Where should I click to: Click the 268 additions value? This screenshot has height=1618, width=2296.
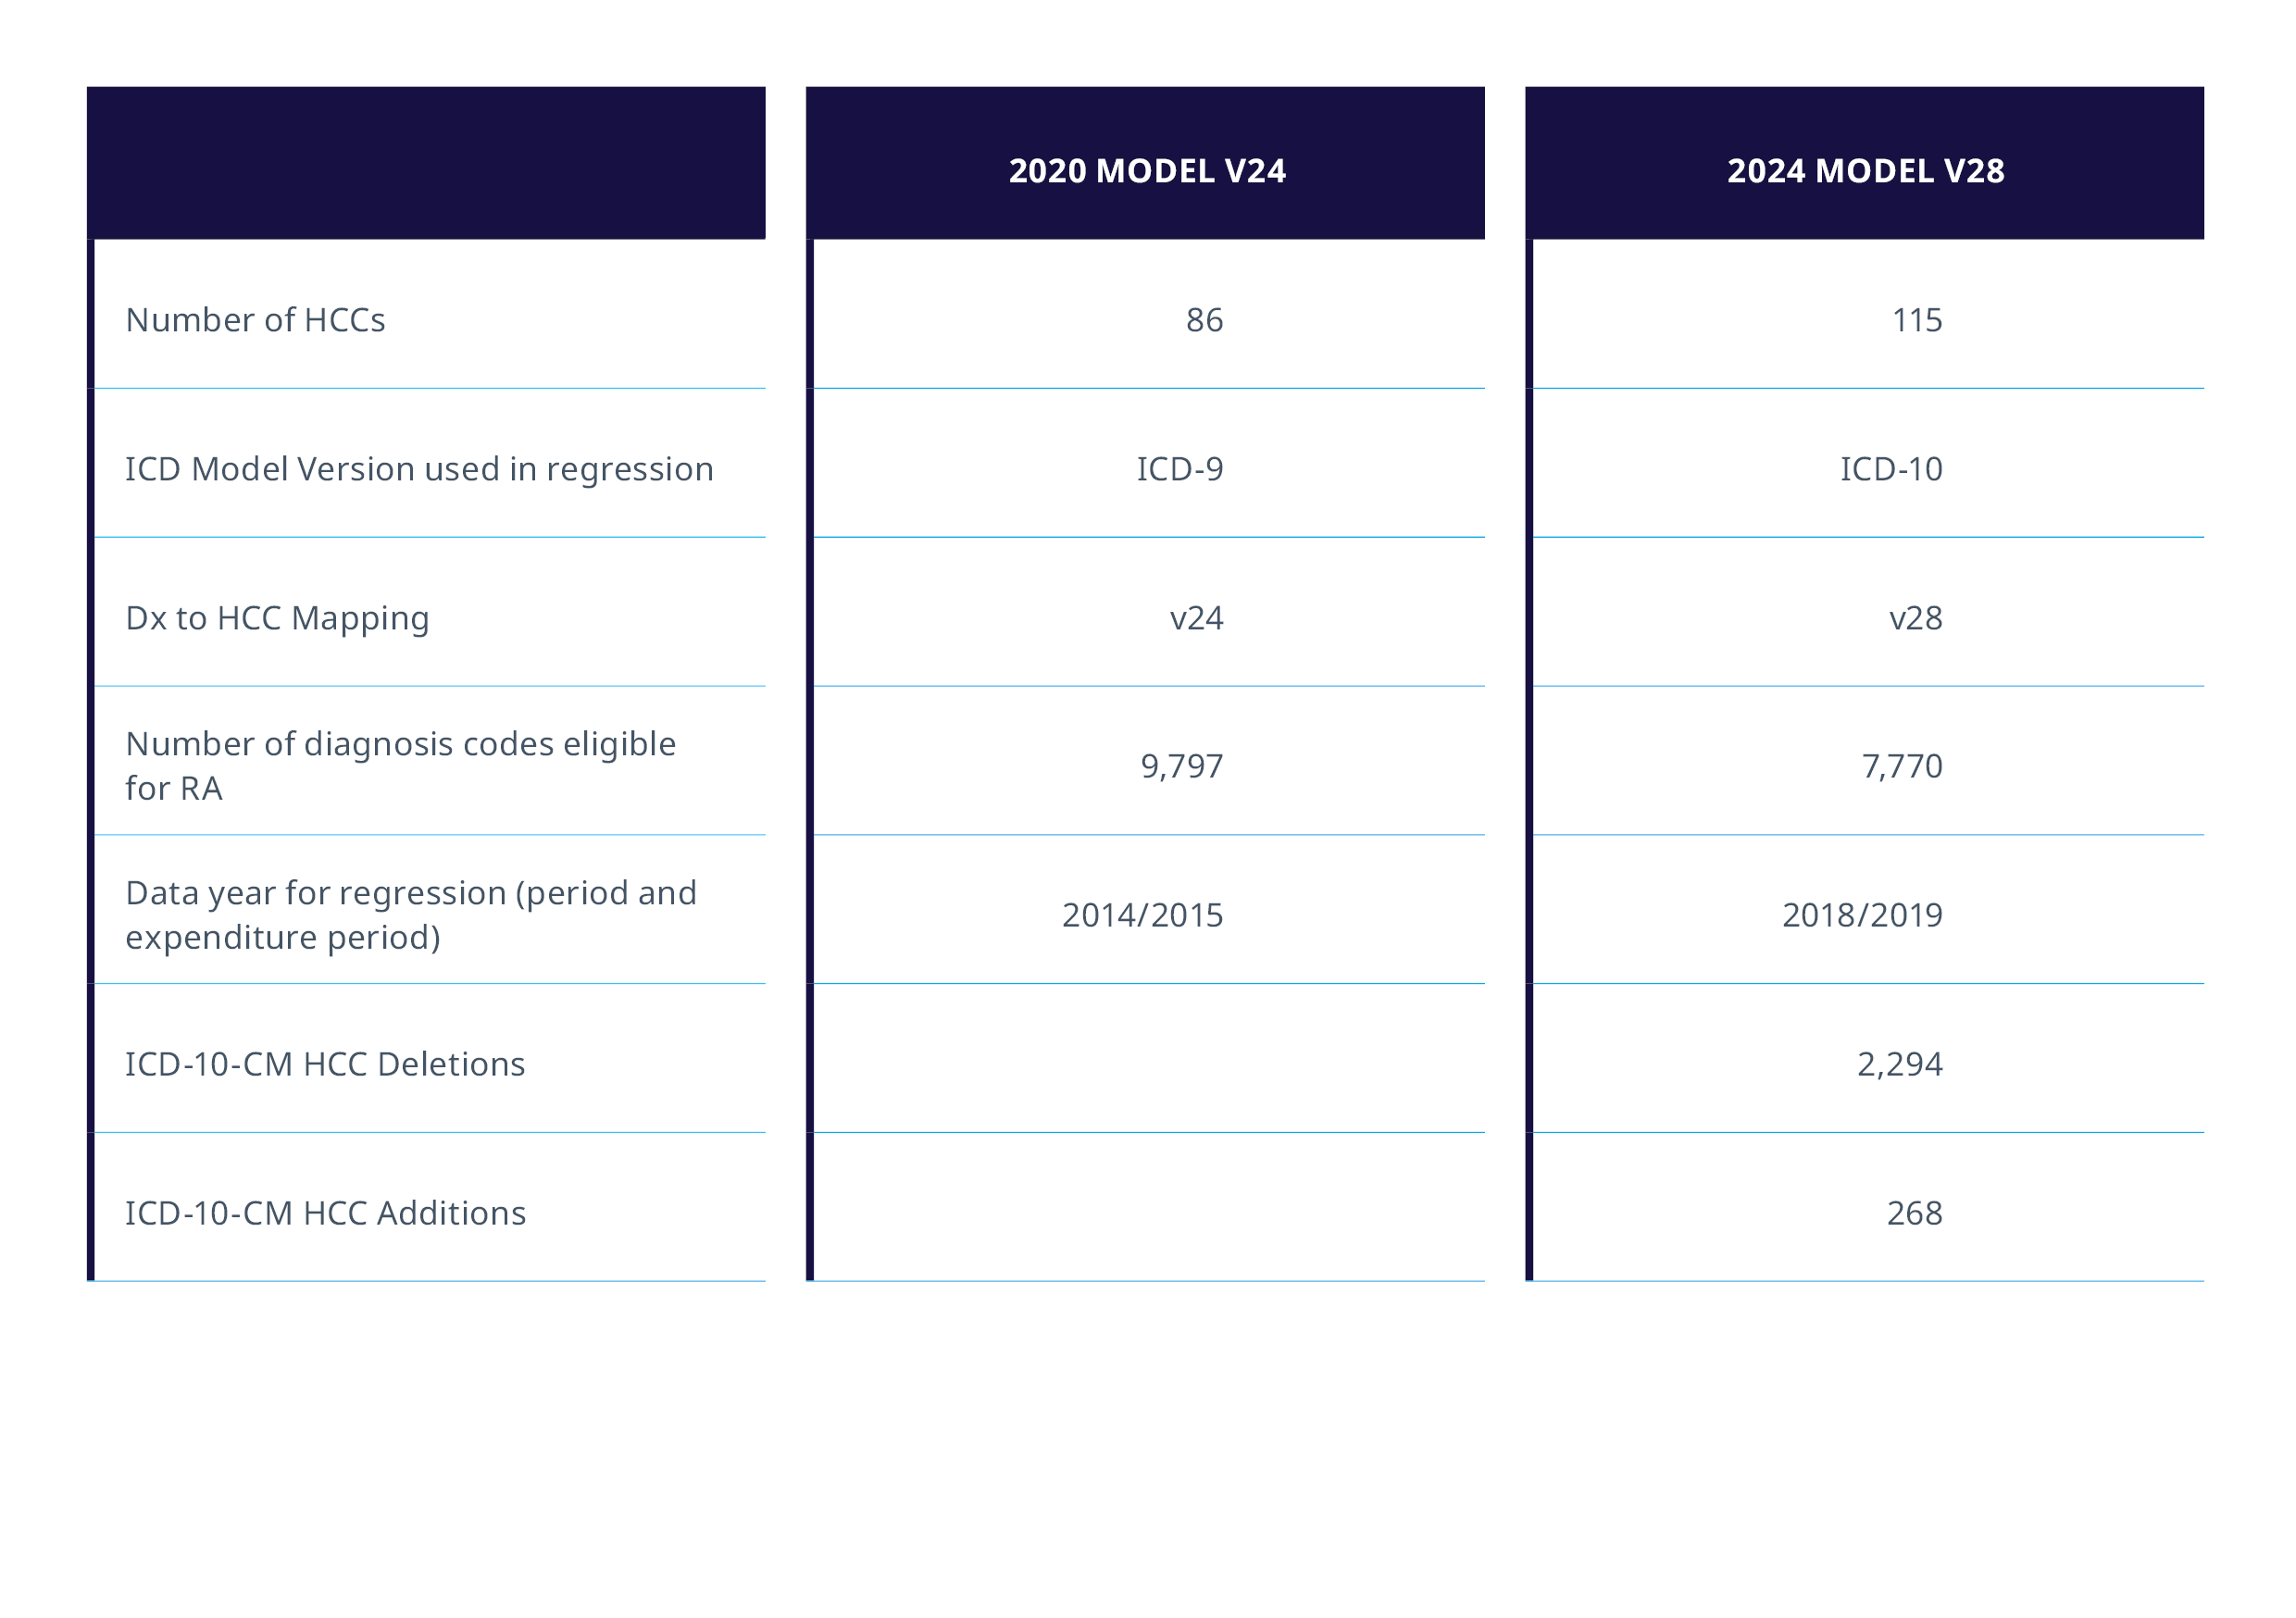click(x=1914, y=1213)
